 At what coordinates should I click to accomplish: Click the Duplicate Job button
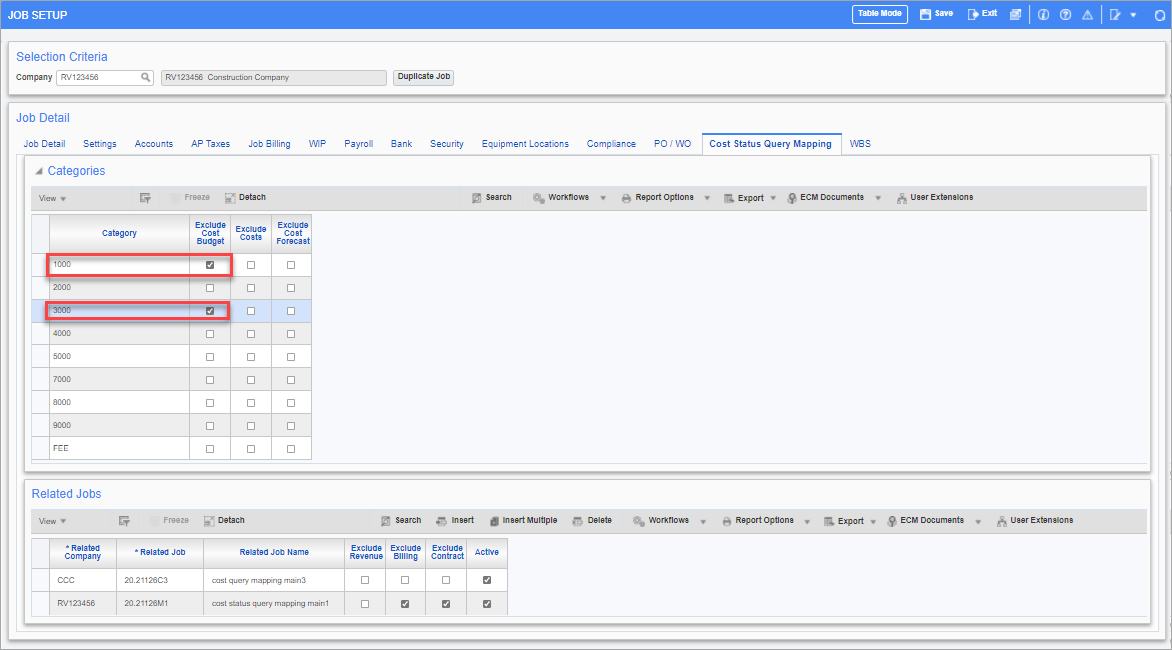pos(423,77)
